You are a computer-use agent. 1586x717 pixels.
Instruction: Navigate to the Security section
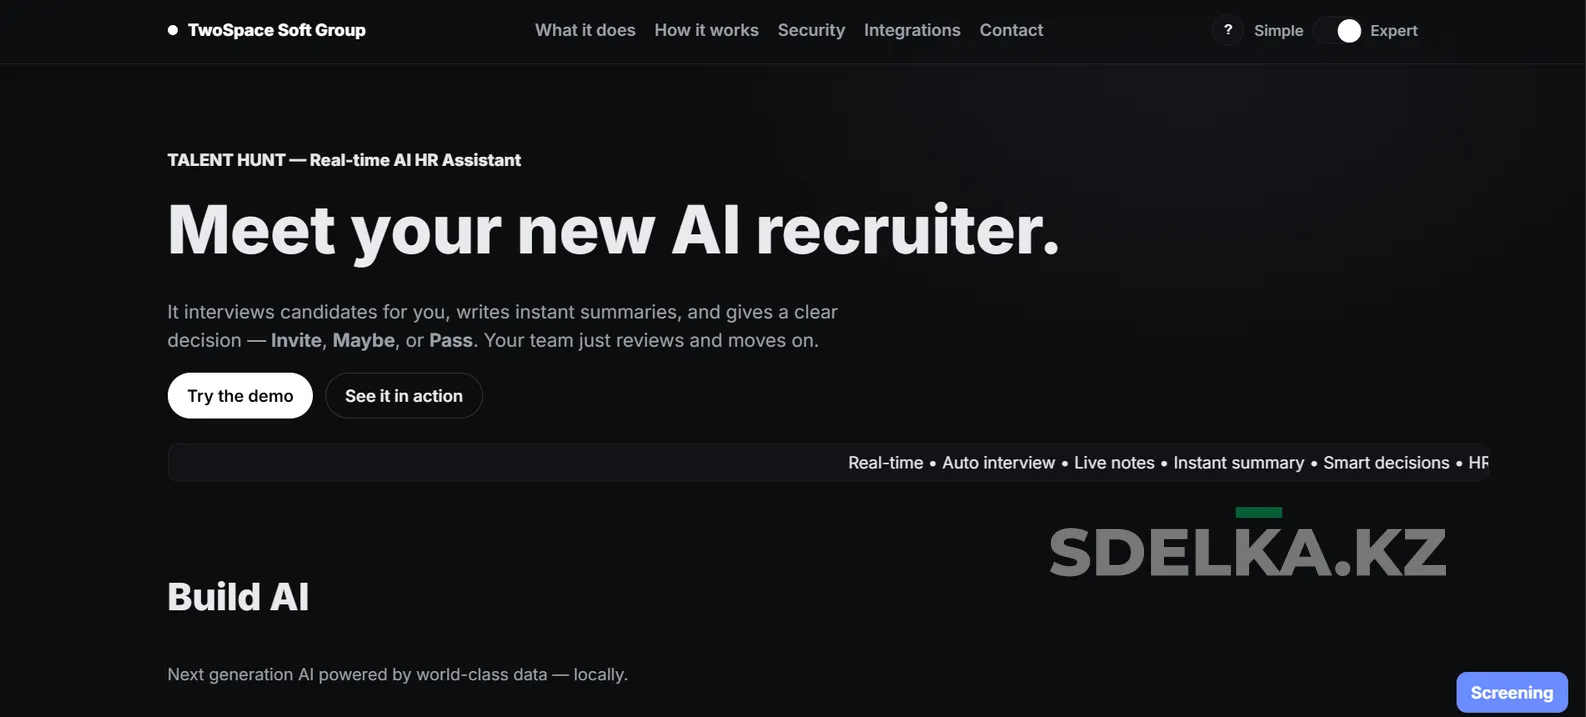tap(811, 30)
